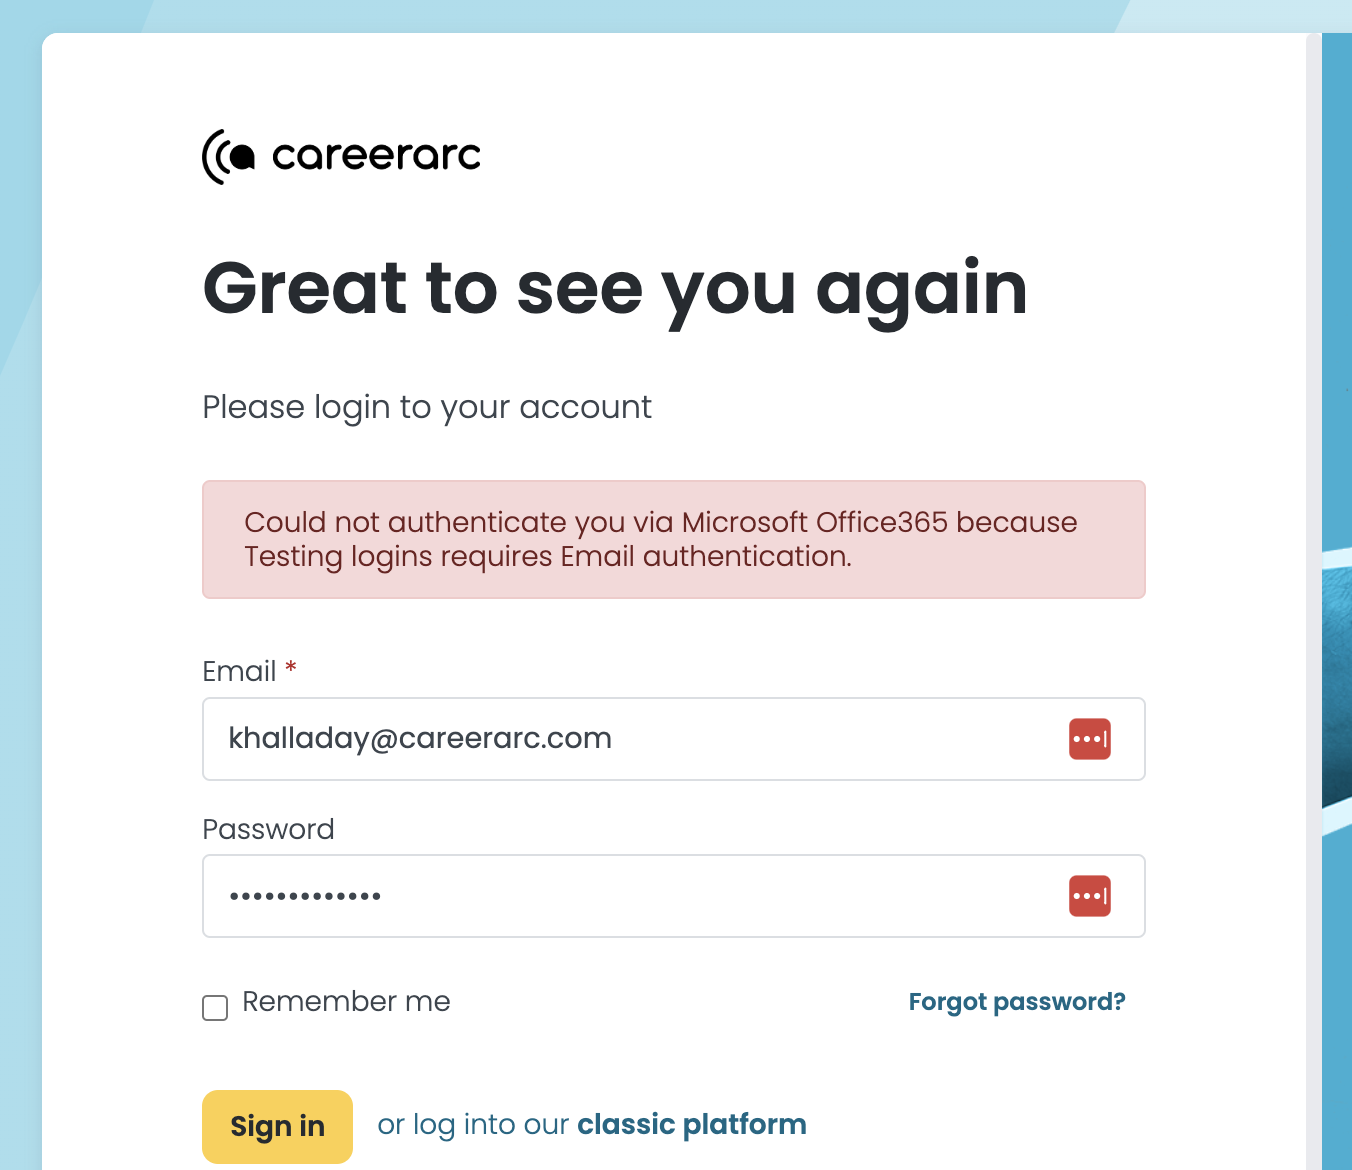The image size is (1352, 1170).
Task: Click the Sign in button
Action: (277, 1126)
